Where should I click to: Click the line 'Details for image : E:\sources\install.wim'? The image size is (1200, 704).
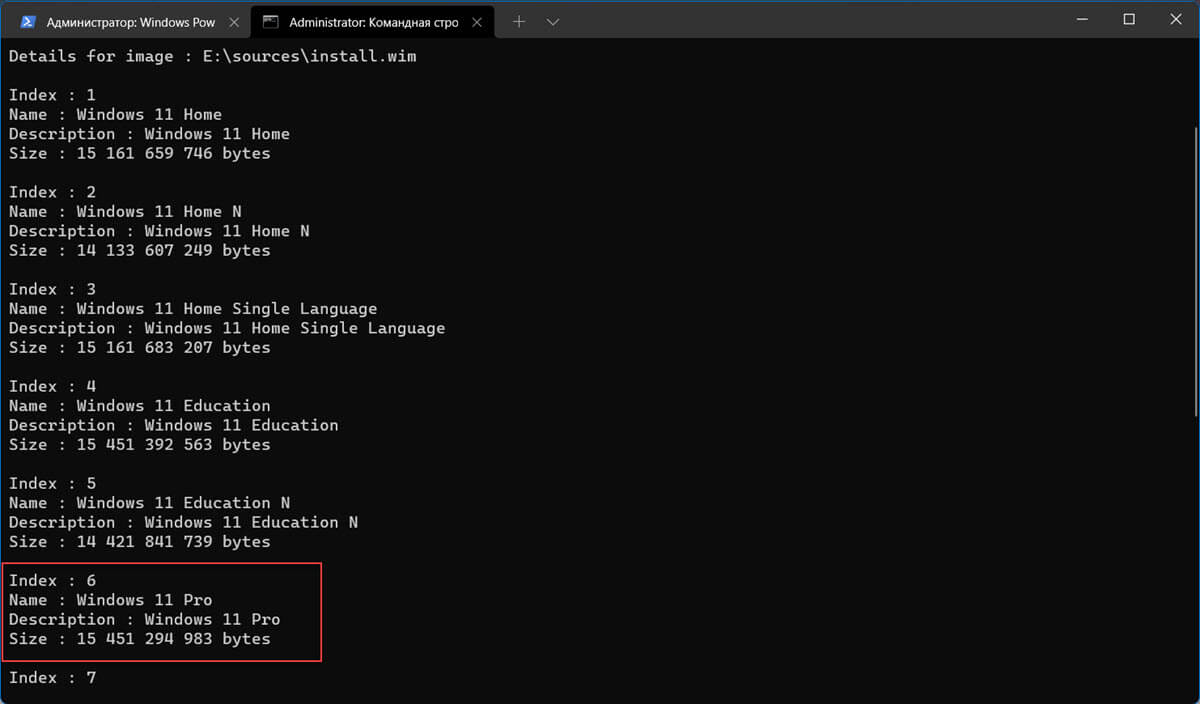[x=213, y=56]
